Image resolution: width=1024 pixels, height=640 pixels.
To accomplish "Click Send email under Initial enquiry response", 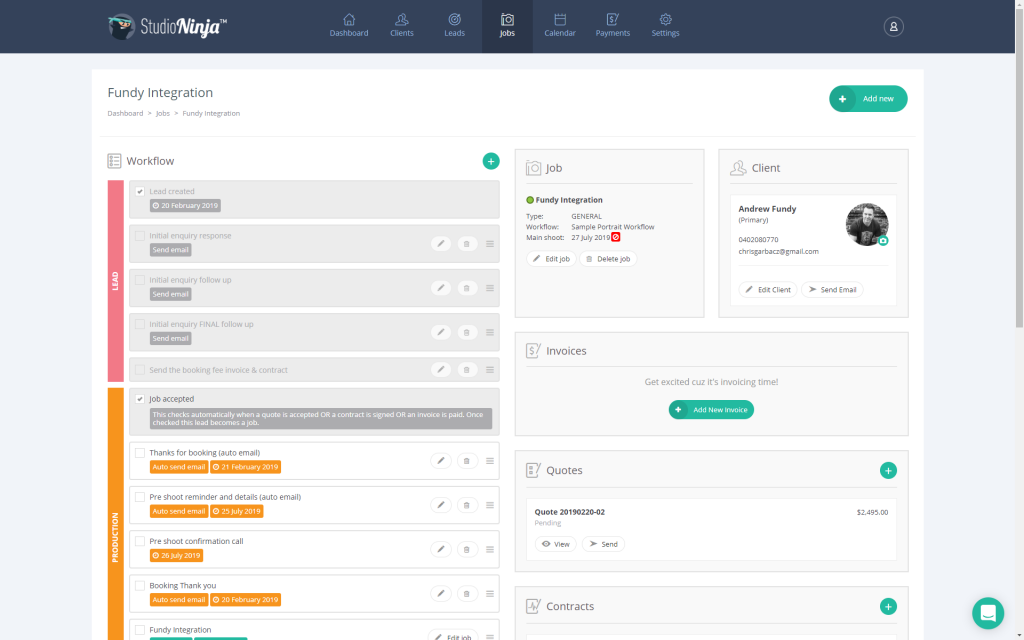I will point(170,250).
